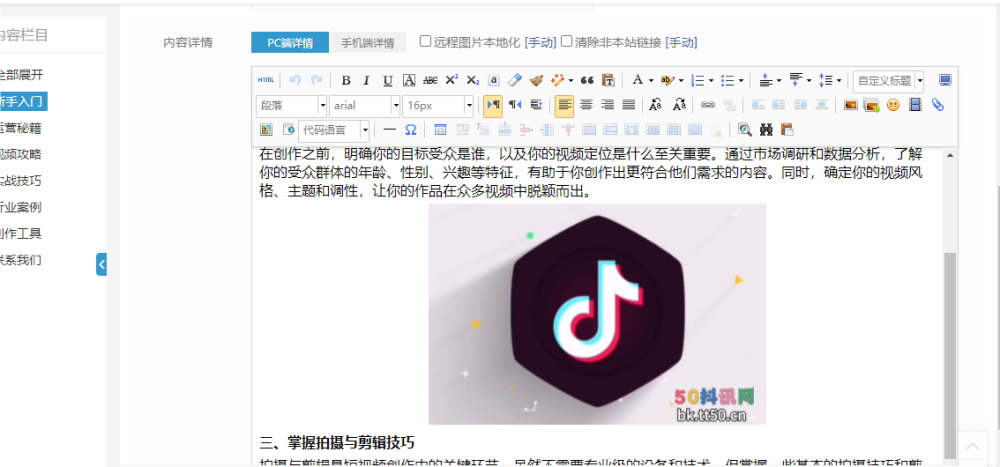Screen dimensions: 1000x467
Task: Apply superscript formatting
Action: (452, 80)
